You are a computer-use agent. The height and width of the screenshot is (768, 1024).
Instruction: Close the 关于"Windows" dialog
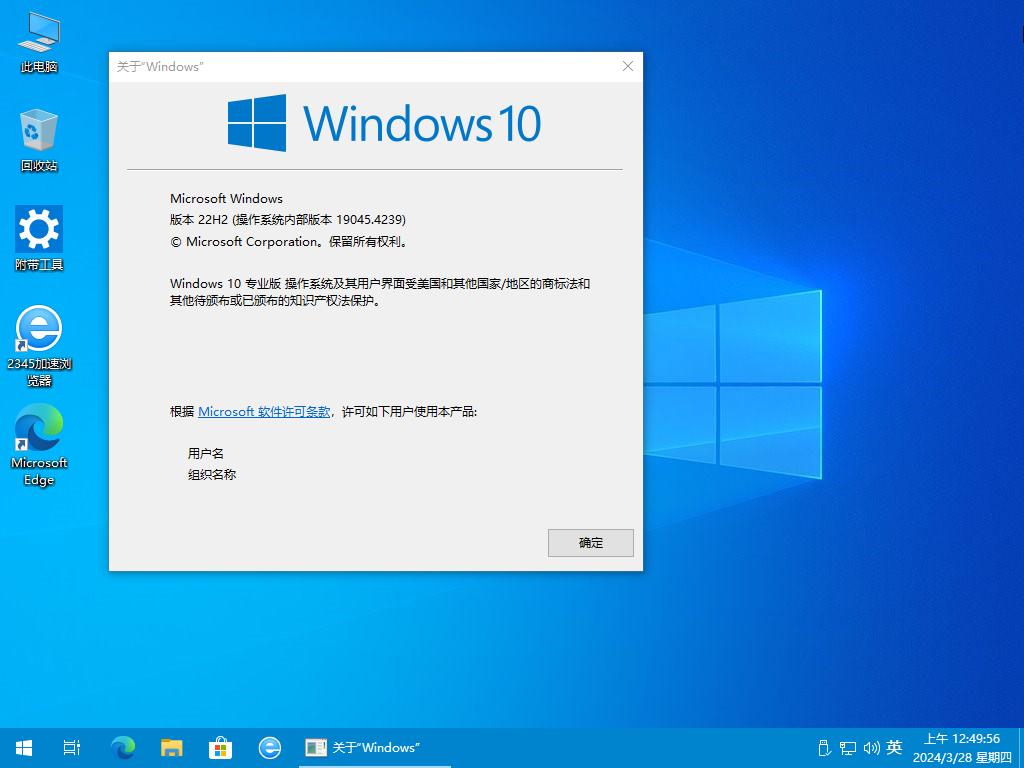(x=628, y=67)
